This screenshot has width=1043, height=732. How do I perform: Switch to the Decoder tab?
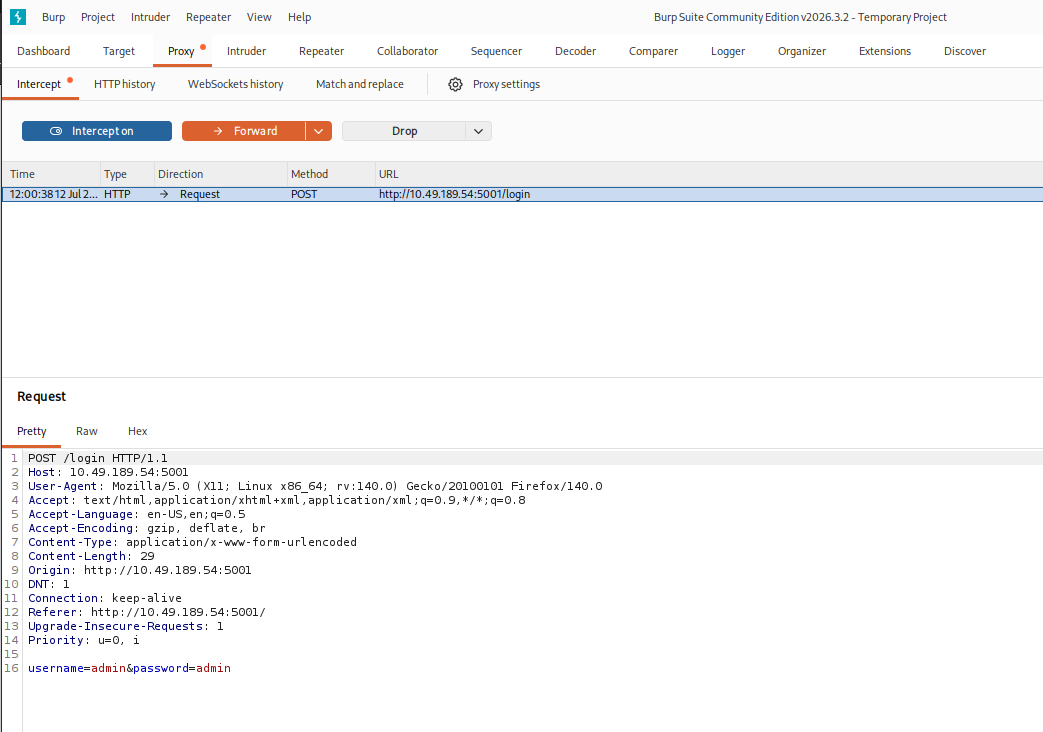click(575, 51)
